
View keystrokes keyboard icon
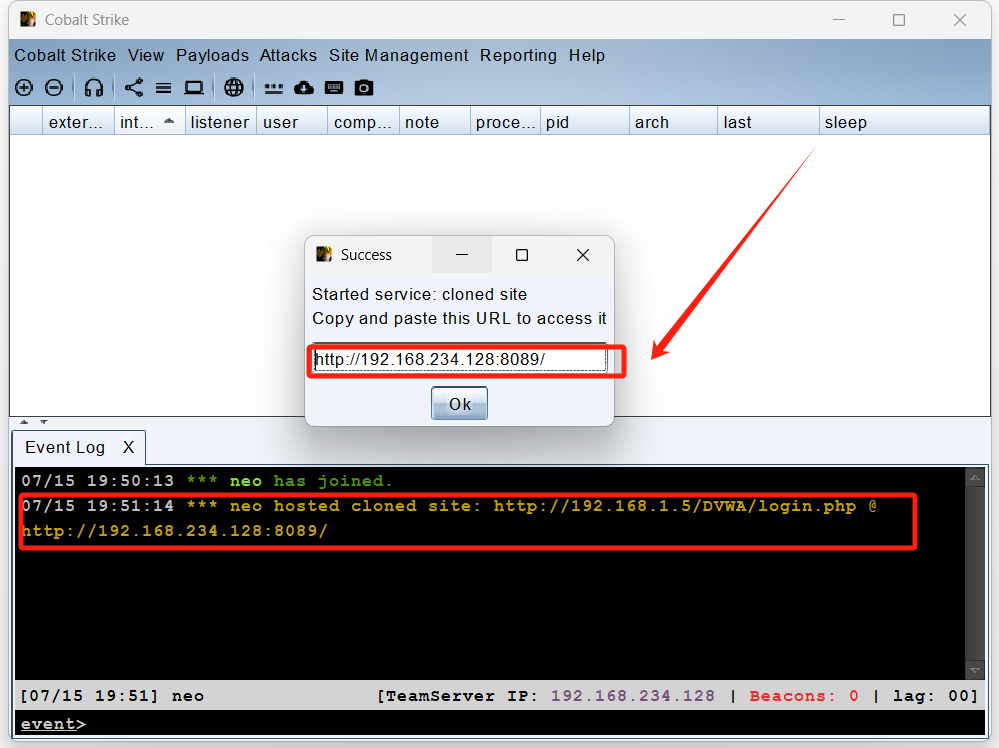click(x=334, y=88)
